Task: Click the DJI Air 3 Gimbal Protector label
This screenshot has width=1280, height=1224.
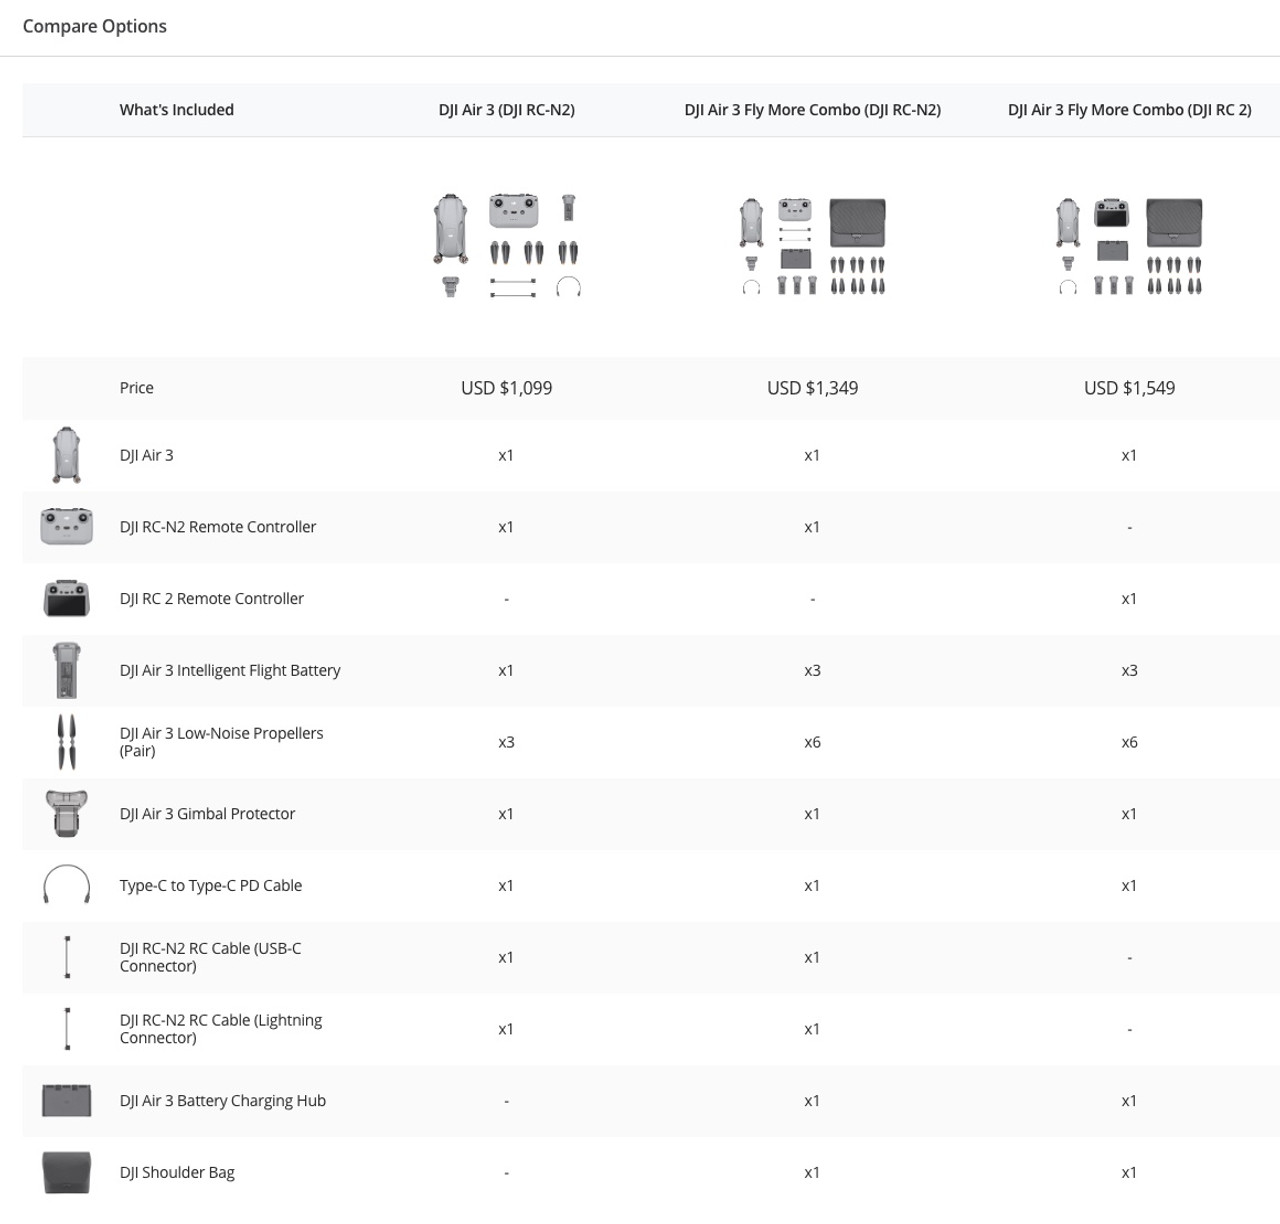Action: tap(208, 814)
